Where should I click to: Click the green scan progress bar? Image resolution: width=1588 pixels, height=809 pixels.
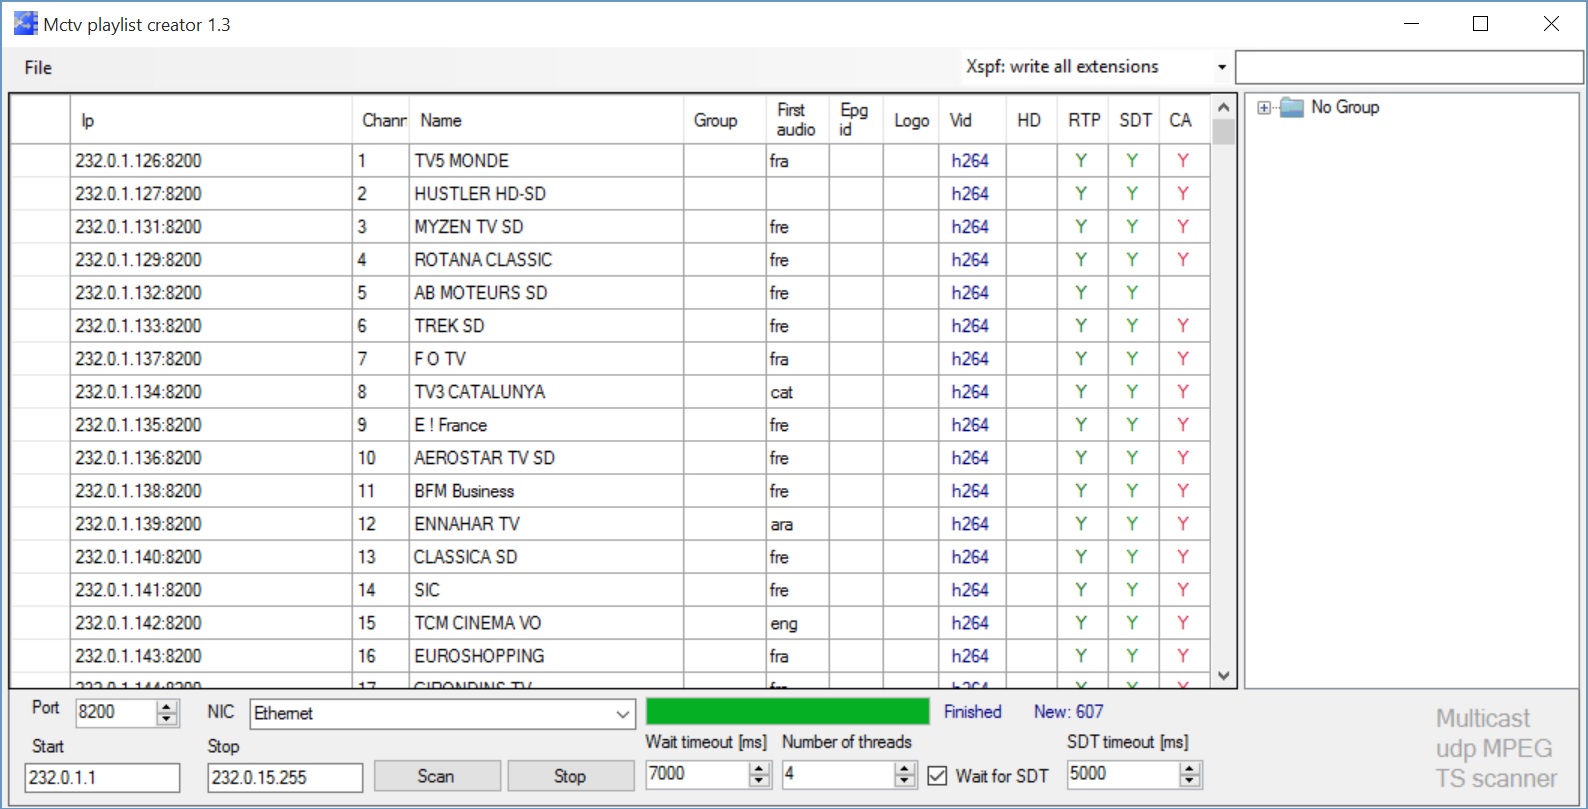[787, 712]
